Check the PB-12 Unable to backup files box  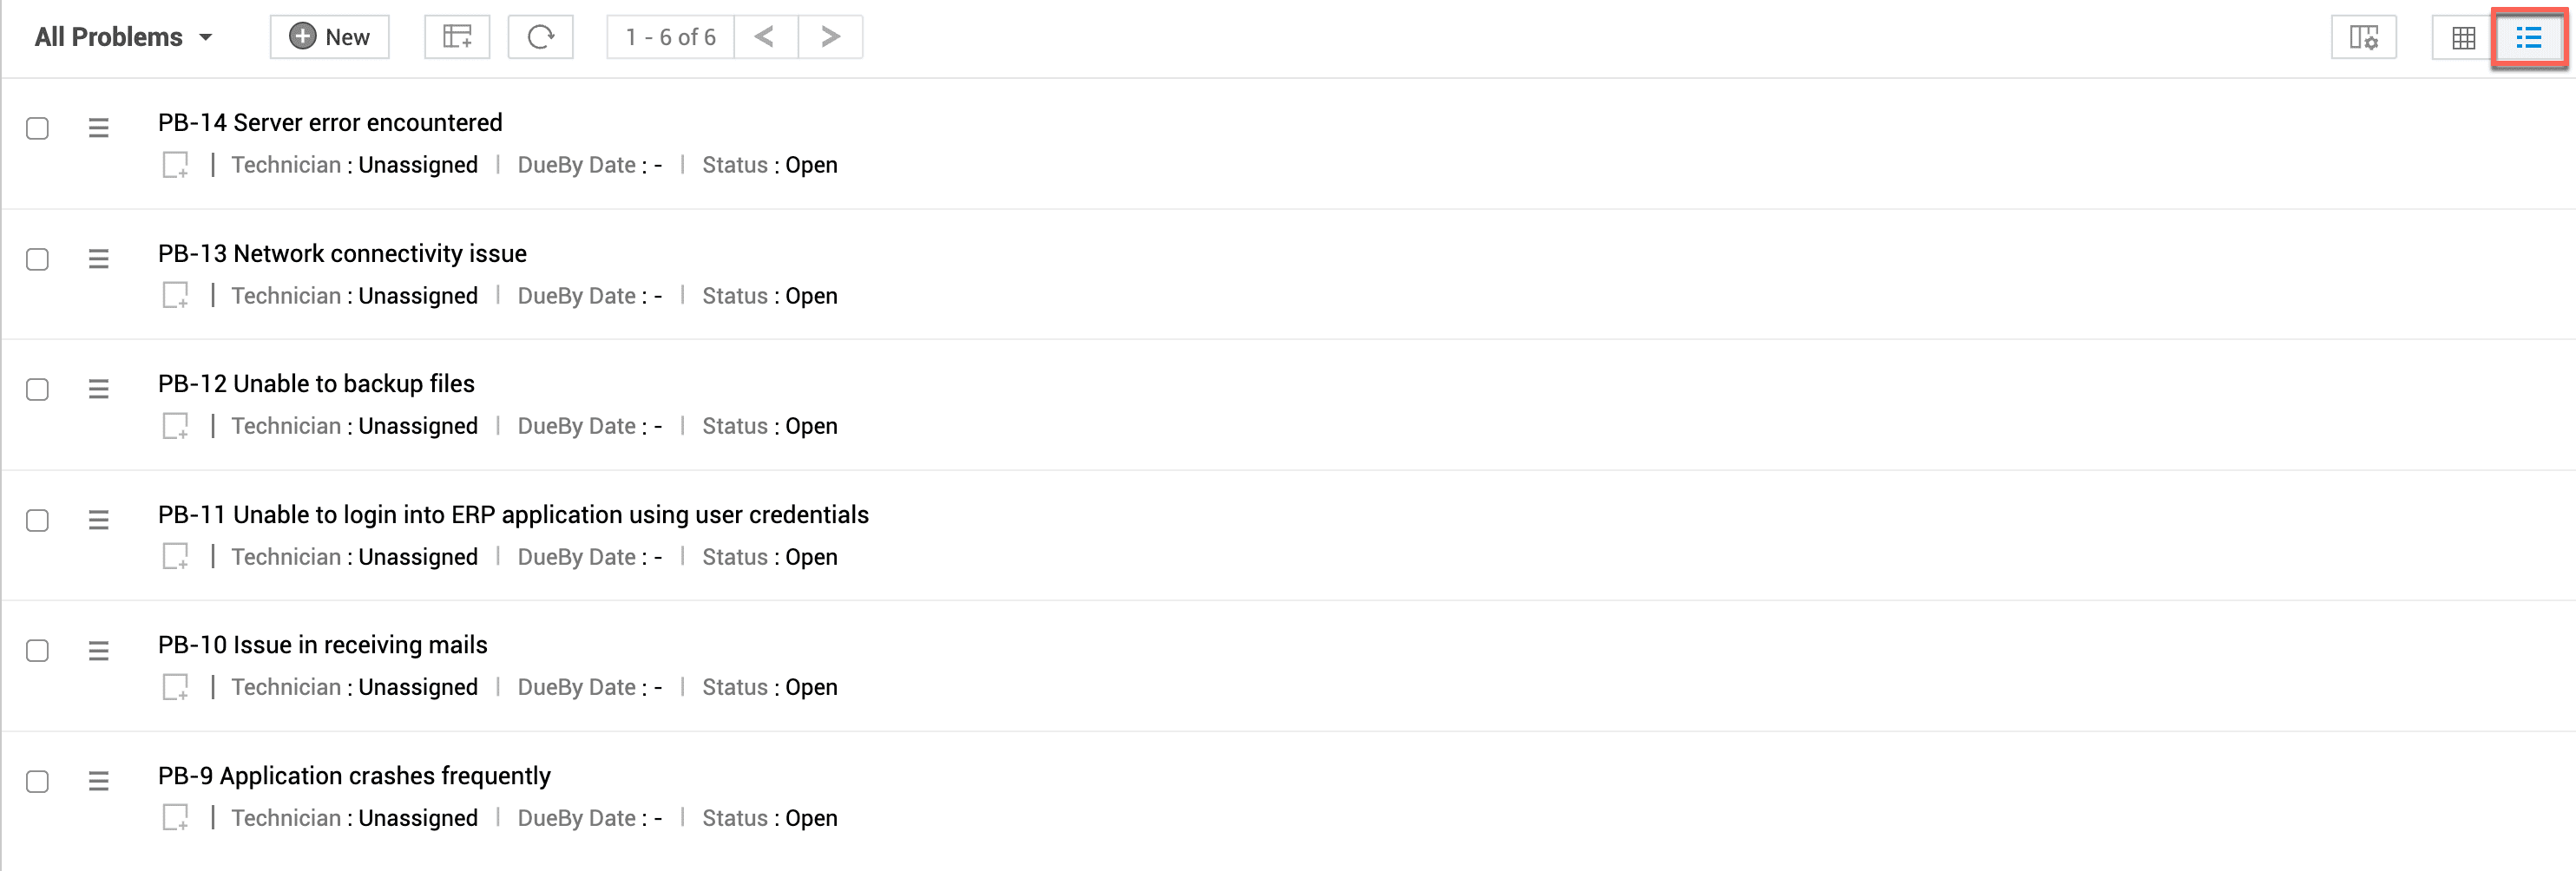(37, 389)
